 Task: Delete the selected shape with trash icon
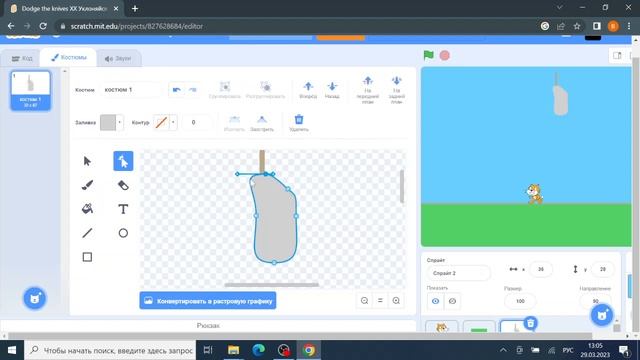pyautogui.click(x=299, y=119)
